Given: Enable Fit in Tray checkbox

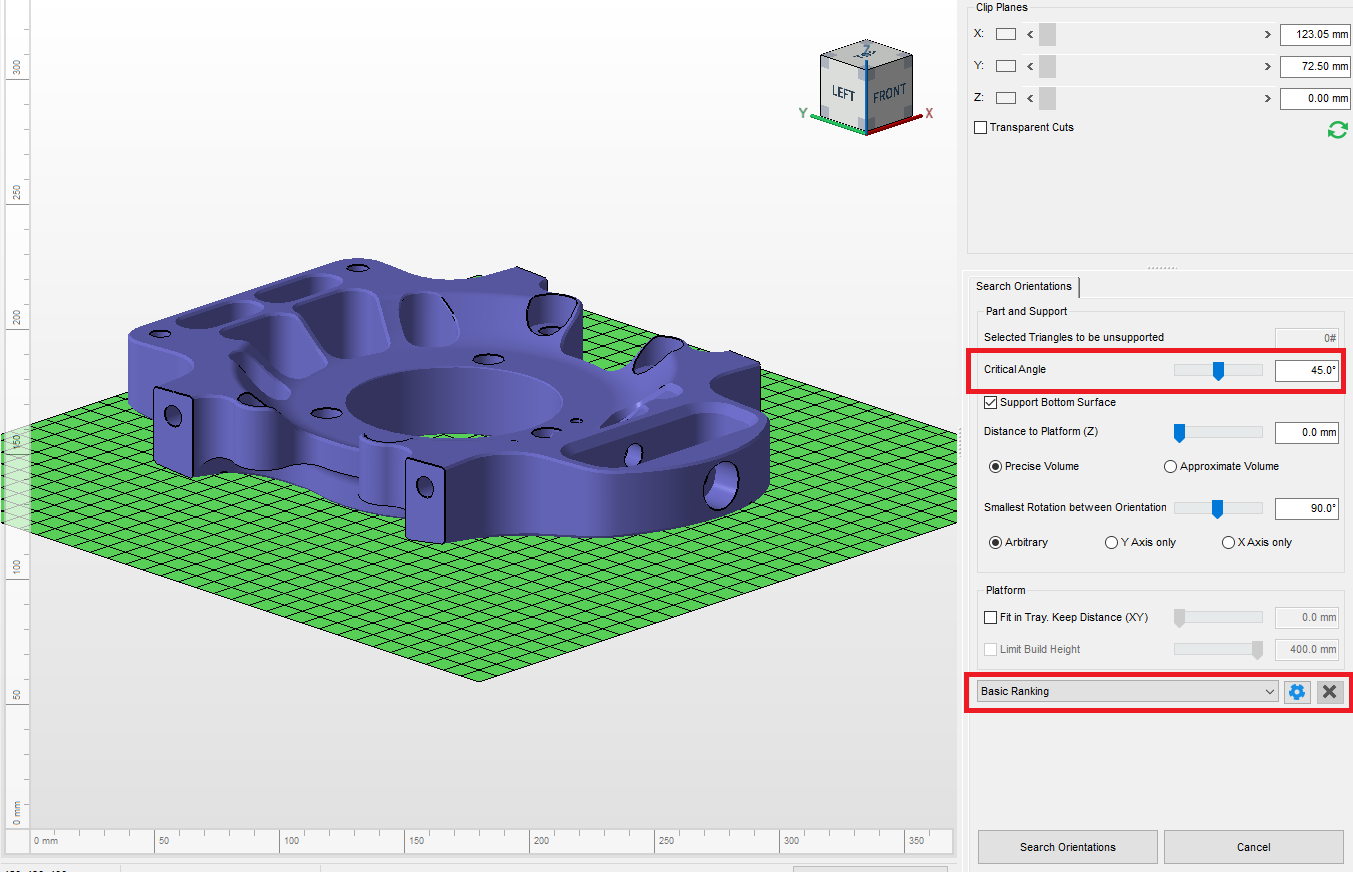Looking at the screenshot, I should [x=991, y=618].
